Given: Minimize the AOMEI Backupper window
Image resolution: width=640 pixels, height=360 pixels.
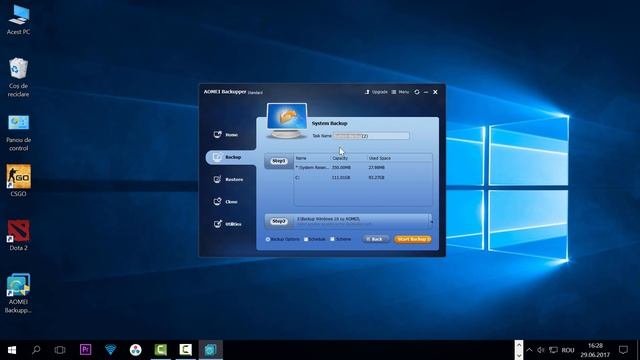Looking at the screenshot, I should click(426, 92).
